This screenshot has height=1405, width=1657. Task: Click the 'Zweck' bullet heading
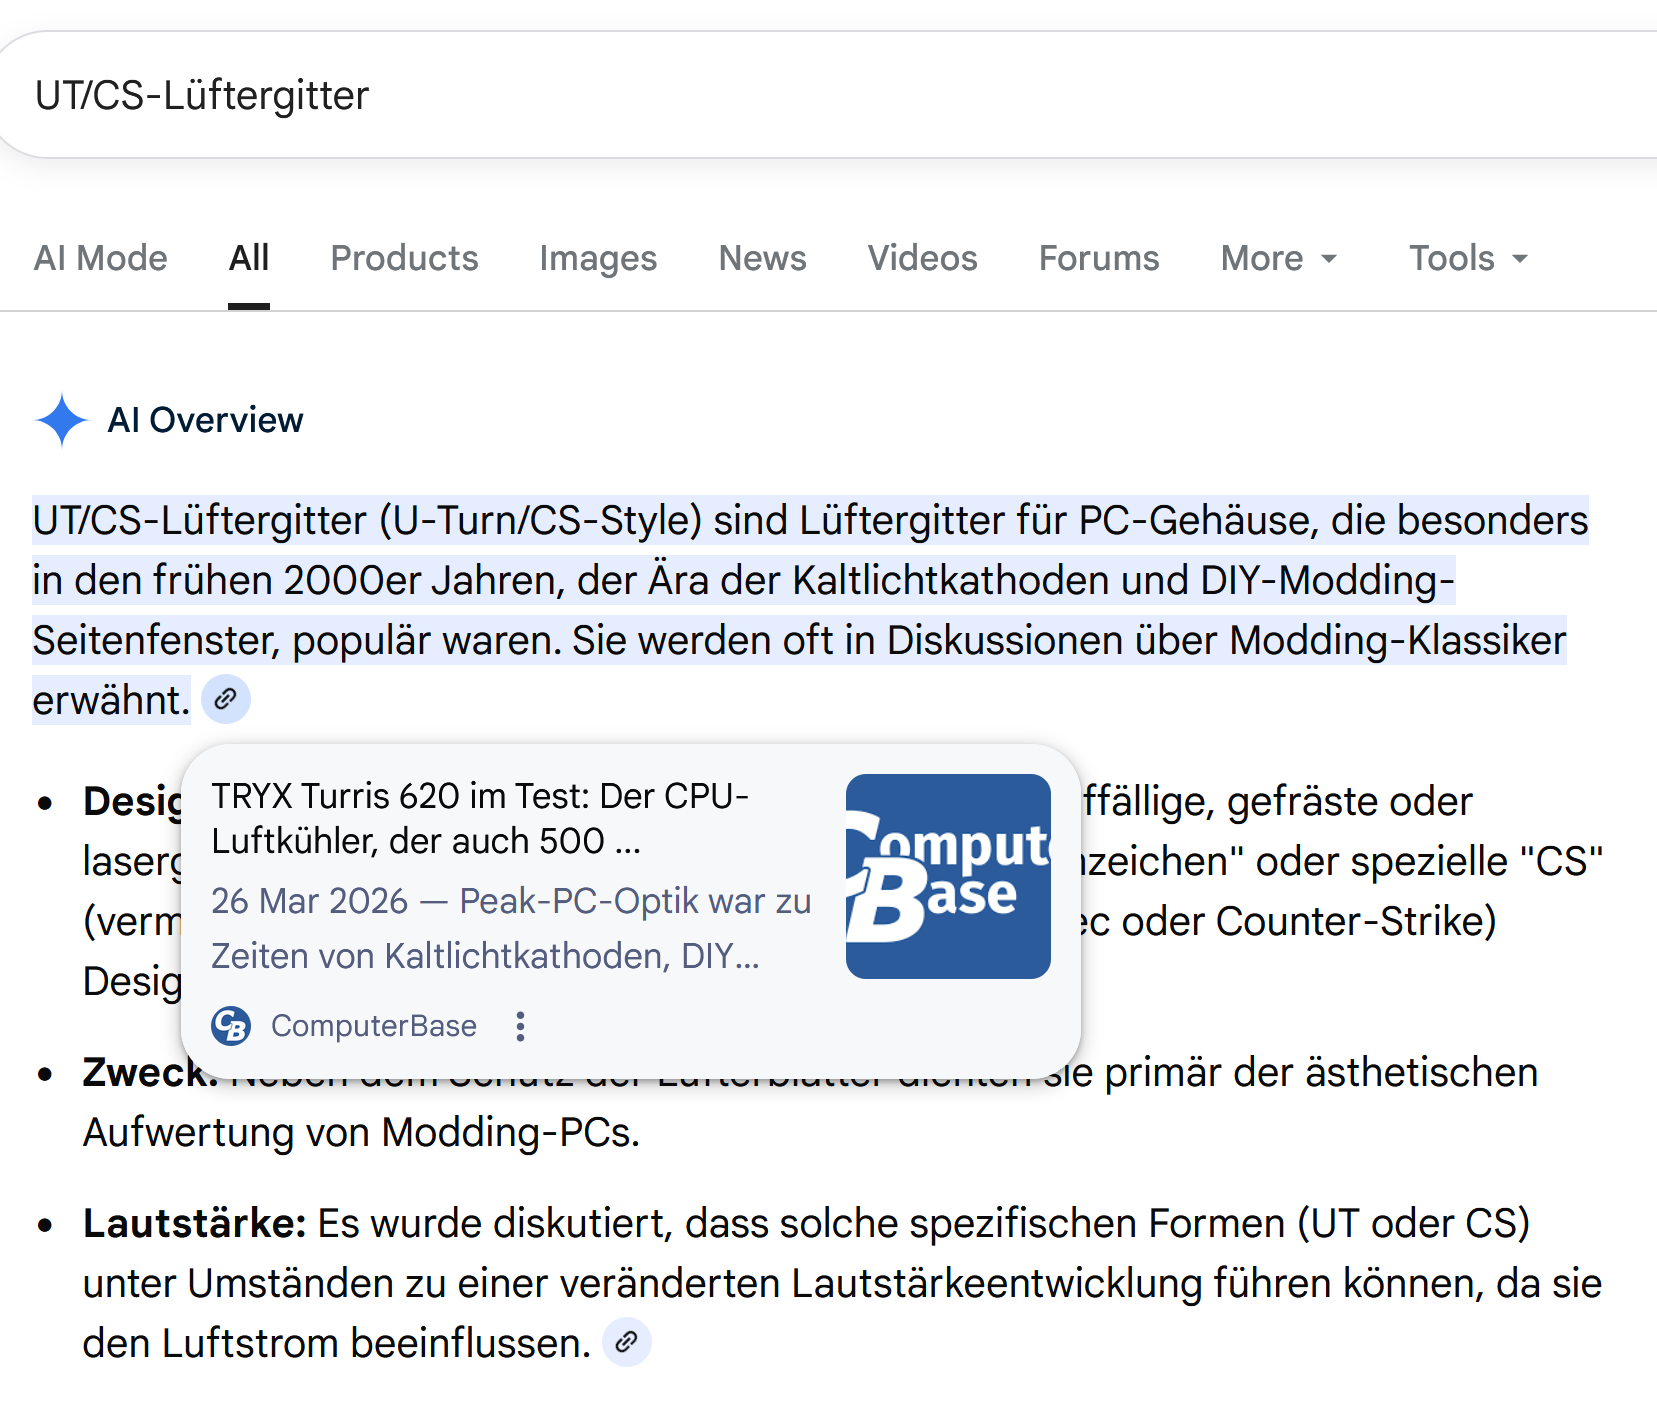pos(150,1072)
